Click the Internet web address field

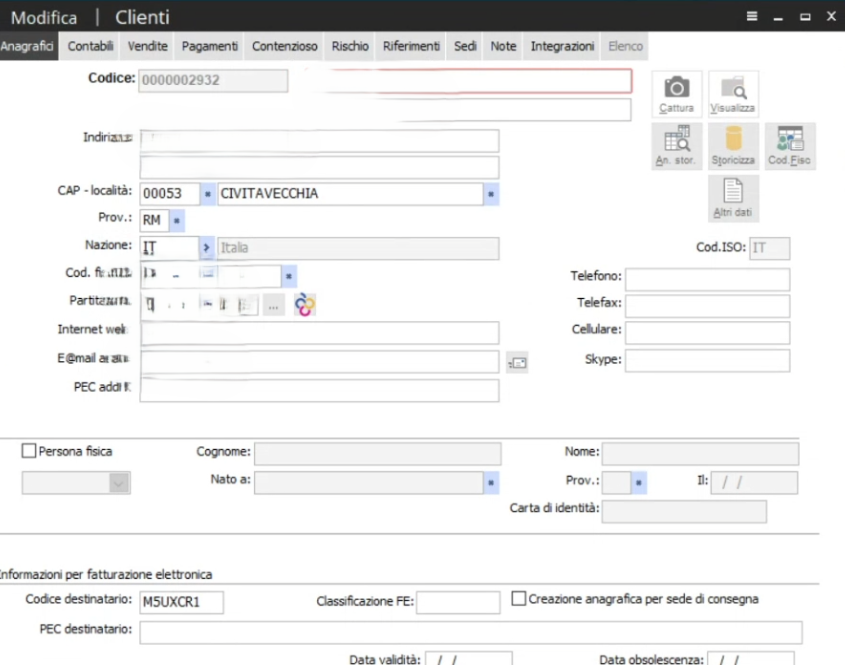319,332
